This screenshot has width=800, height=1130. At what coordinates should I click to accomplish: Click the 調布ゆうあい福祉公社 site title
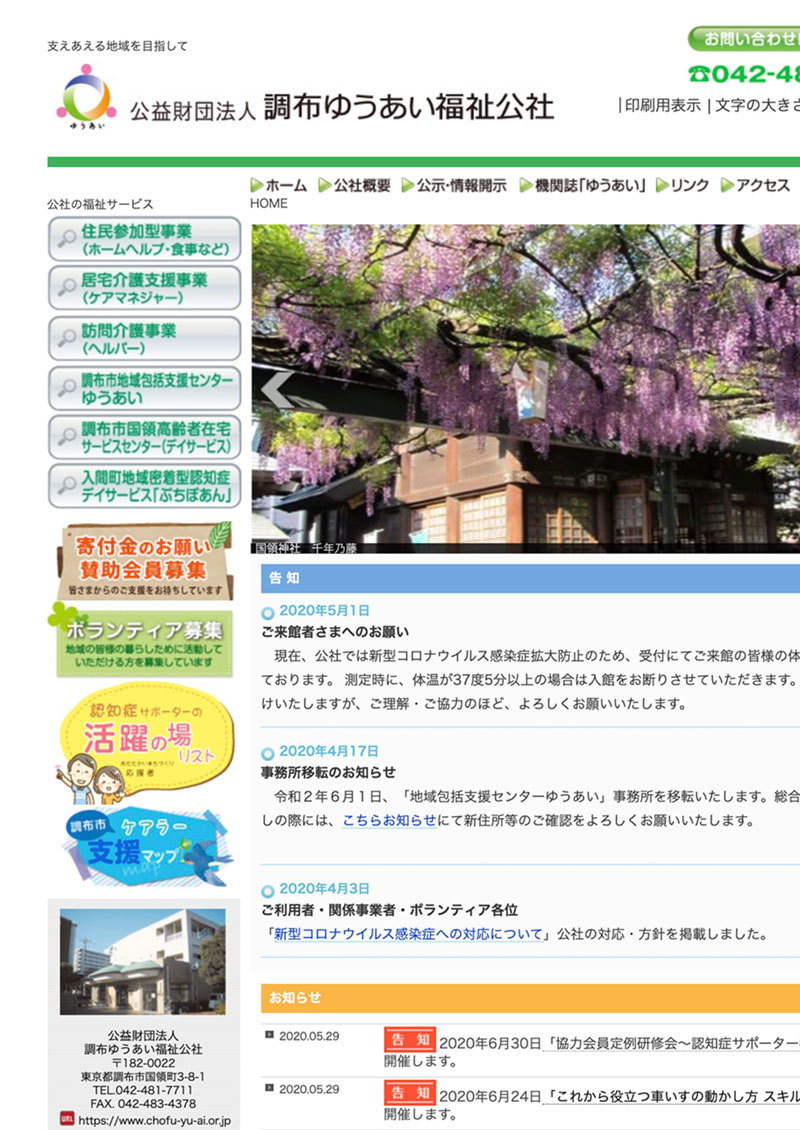point(408,107)
